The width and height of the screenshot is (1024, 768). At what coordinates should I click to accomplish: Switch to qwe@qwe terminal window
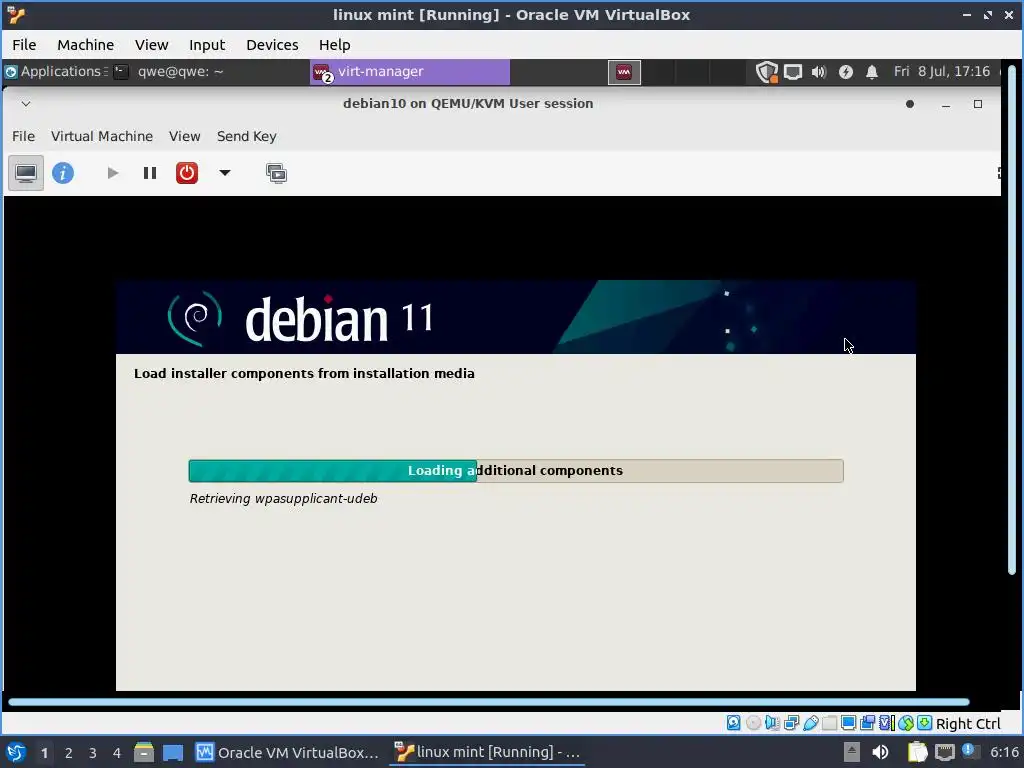168,72
